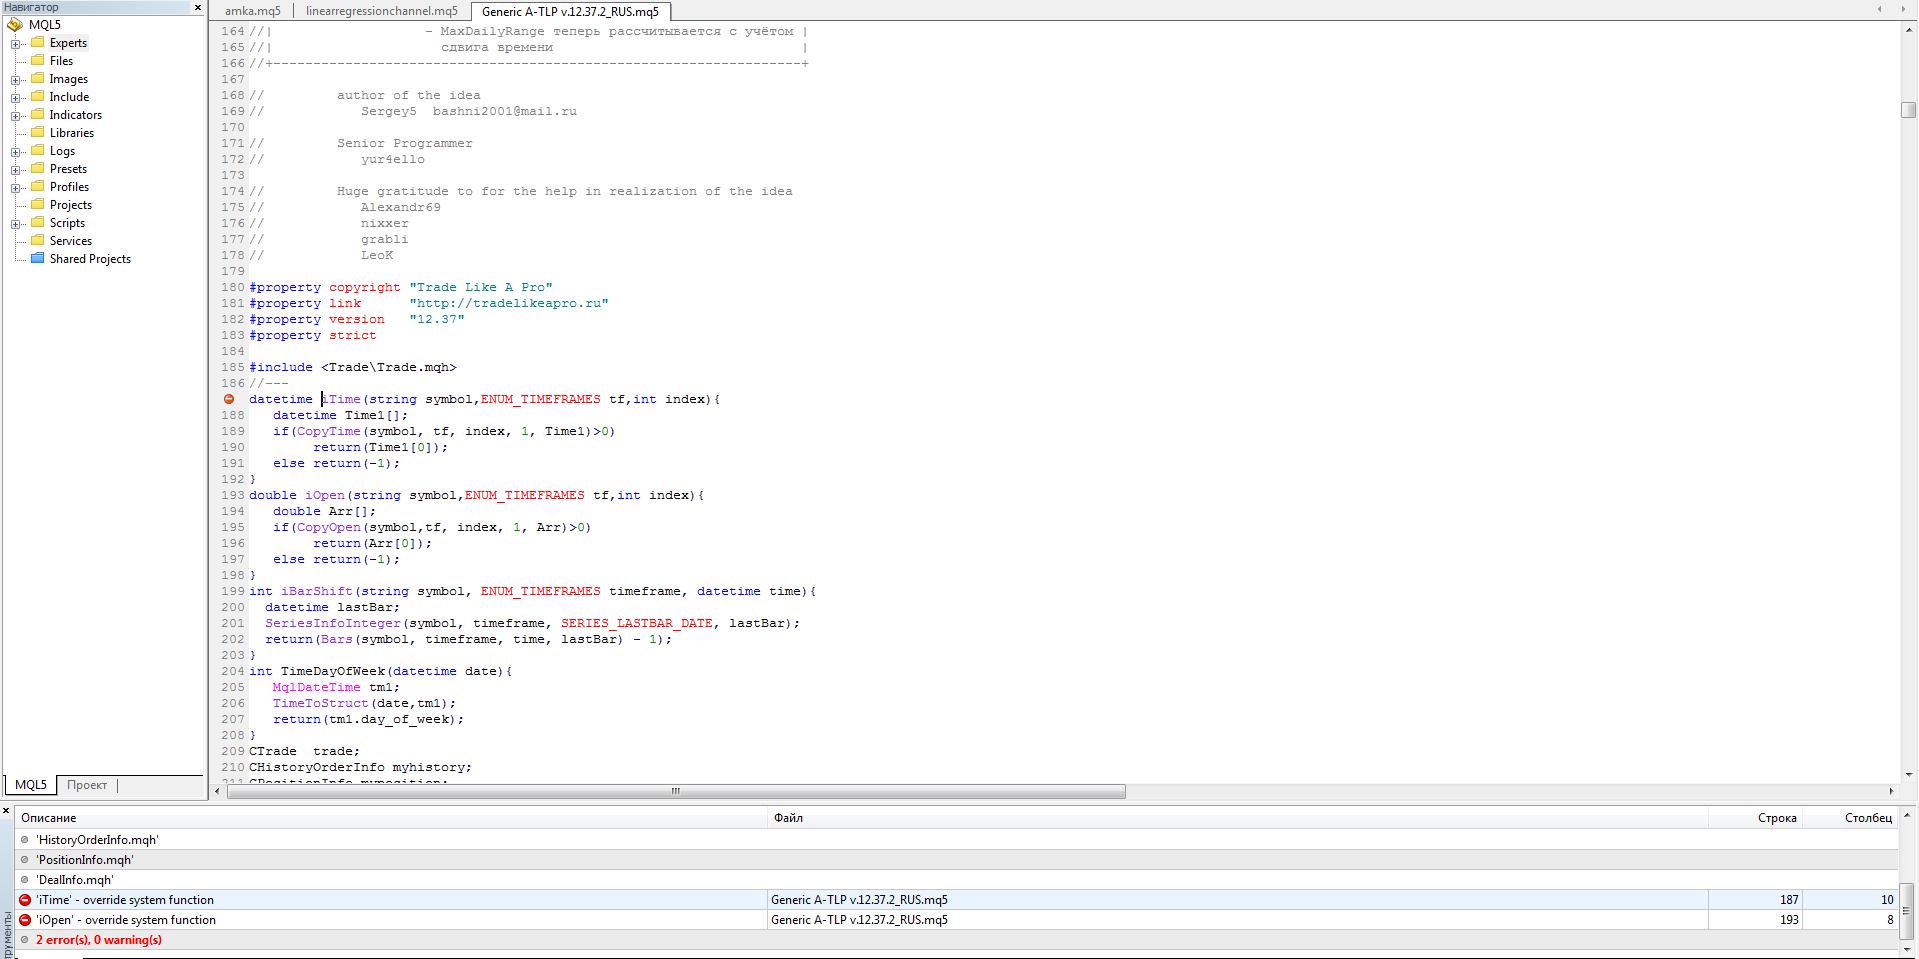Click the #include <Trade\Trade.mqh> line

coord(353,367)
